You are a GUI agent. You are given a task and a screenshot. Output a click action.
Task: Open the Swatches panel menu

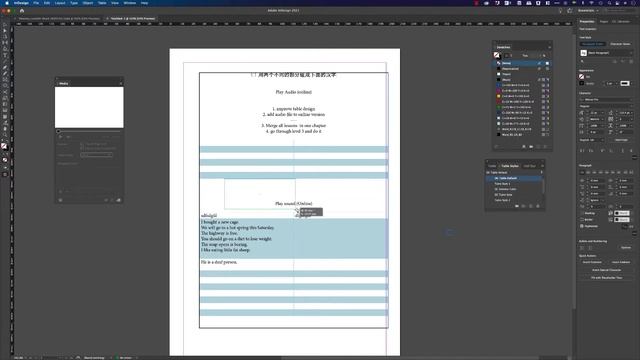(x=549, y=47)
